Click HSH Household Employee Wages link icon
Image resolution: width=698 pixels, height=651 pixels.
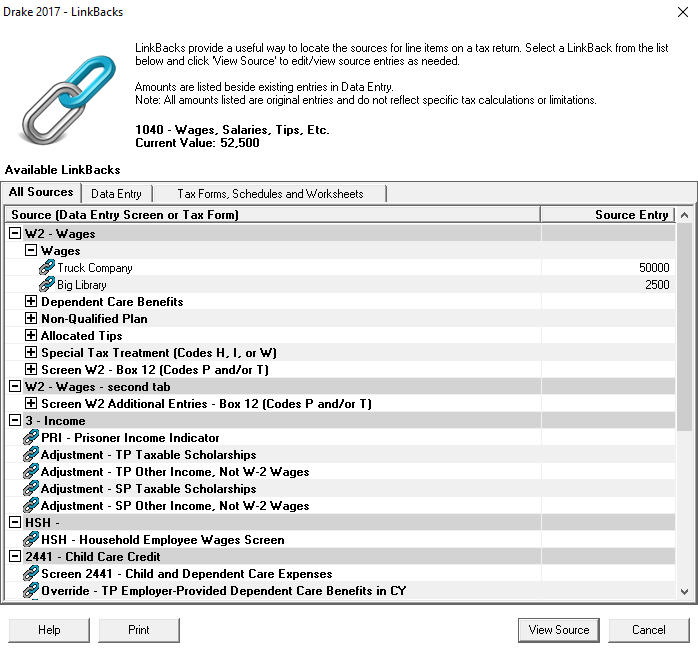30,540
